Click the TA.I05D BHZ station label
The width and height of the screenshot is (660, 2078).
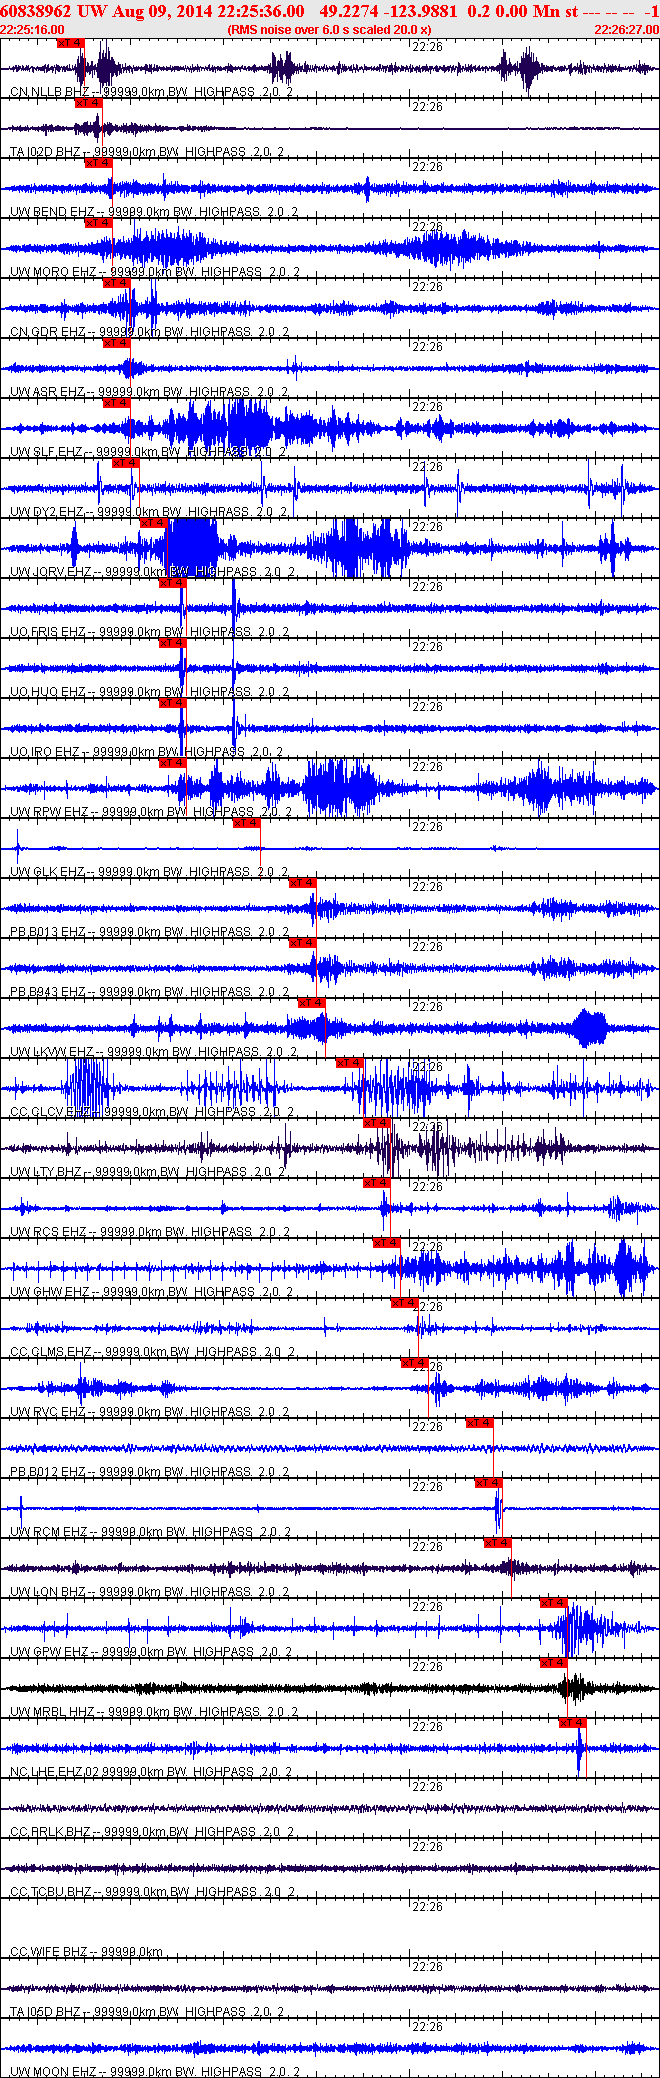tap(46, 2011)
